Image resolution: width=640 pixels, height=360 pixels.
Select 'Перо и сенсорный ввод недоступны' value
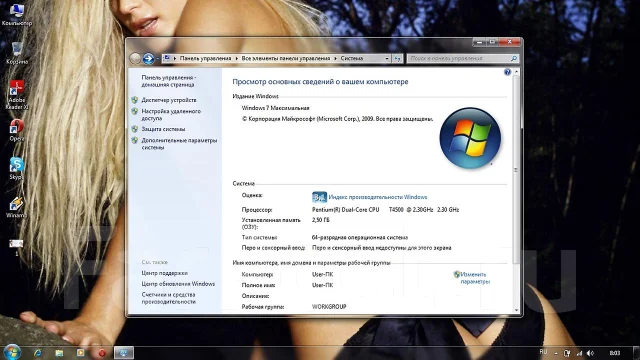[382, 248]
